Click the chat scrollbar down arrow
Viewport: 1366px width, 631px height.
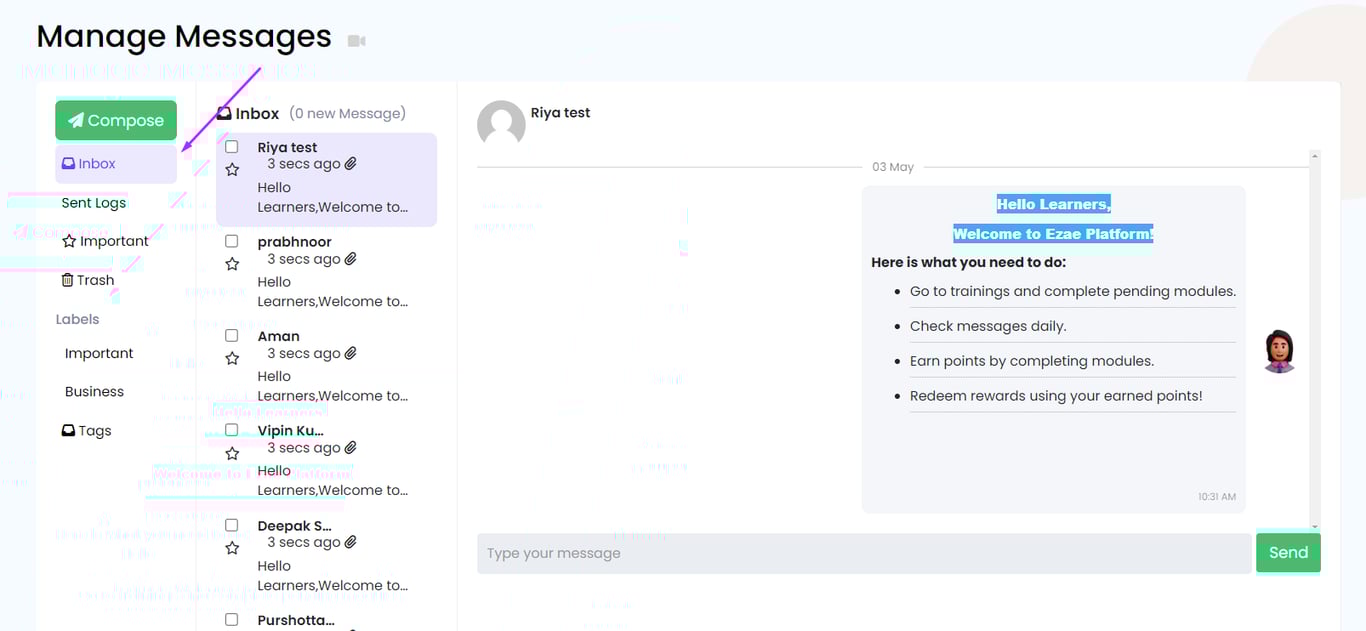point(1315,526)
